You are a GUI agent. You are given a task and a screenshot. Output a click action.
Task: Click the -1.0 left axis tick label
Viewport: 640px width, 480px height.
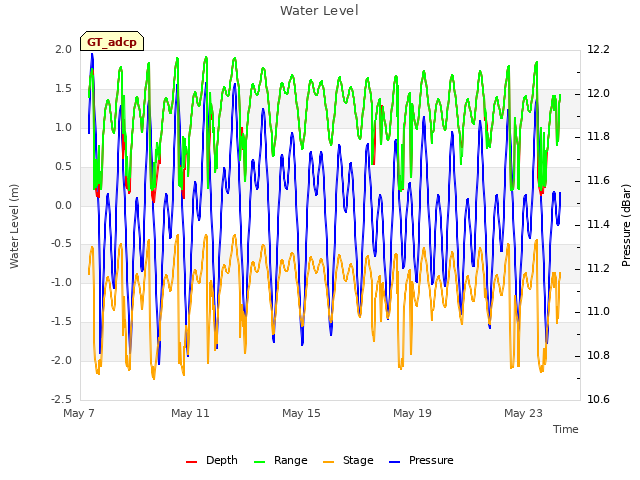coord(61,282)
